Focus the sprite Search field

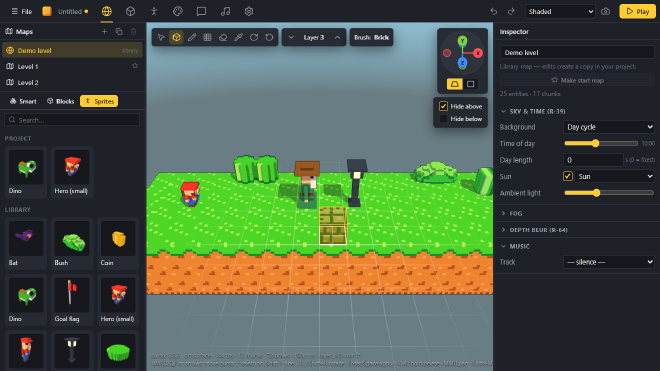point(72,120)
